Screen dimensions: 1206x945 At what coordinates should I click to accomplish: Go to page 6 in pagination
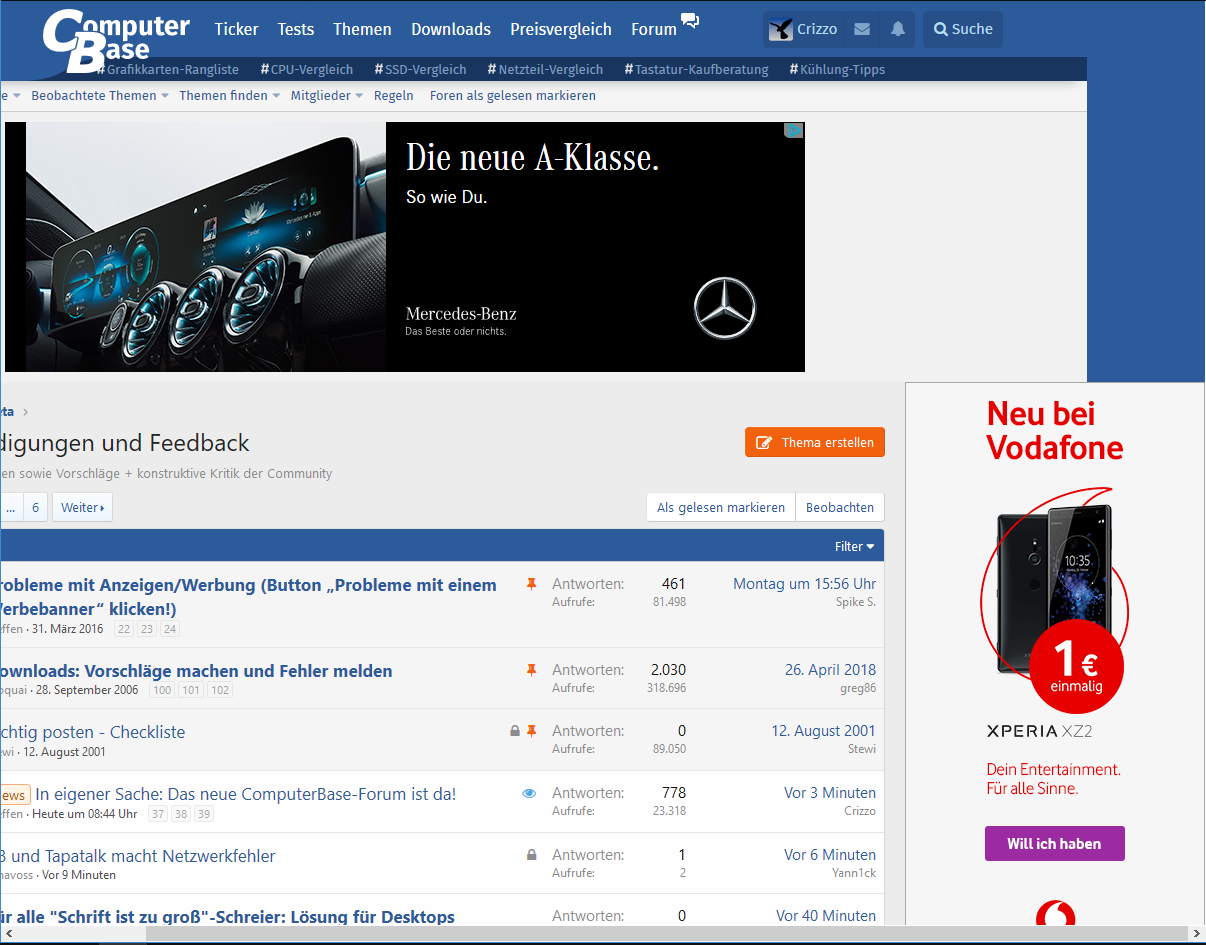click(x=35, y=507)
